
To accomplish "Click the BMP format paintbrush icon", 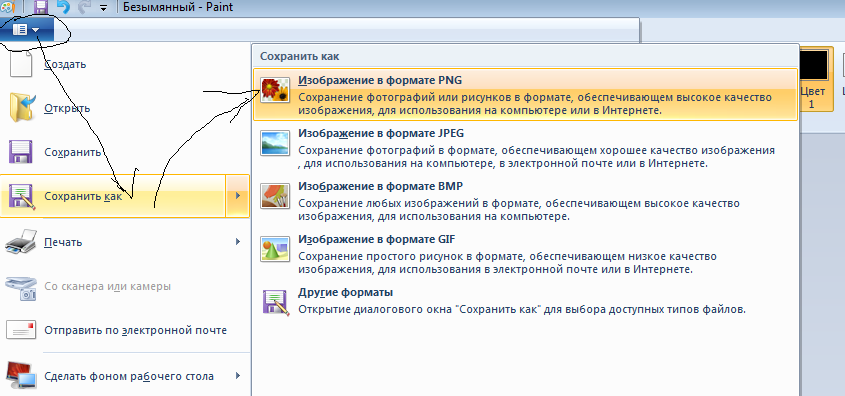I will click(275, 196).
